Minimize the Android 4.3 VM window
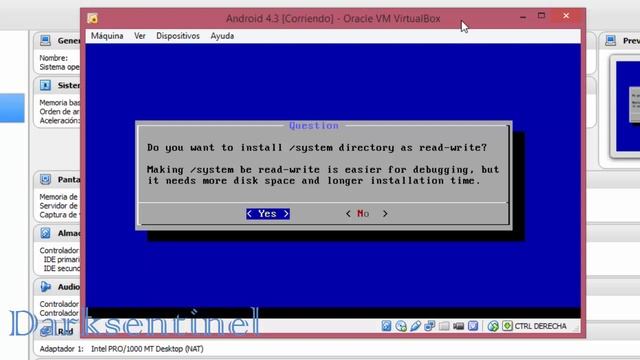This screenshot has width=640, height=360. pyautogui.click(x=523, y=16)
